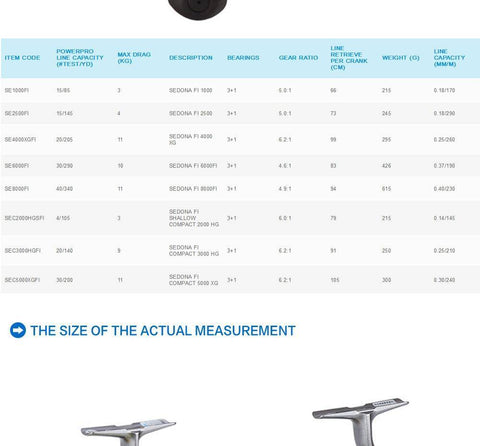Select the DESCRIPTION column header

click(191, 58)
